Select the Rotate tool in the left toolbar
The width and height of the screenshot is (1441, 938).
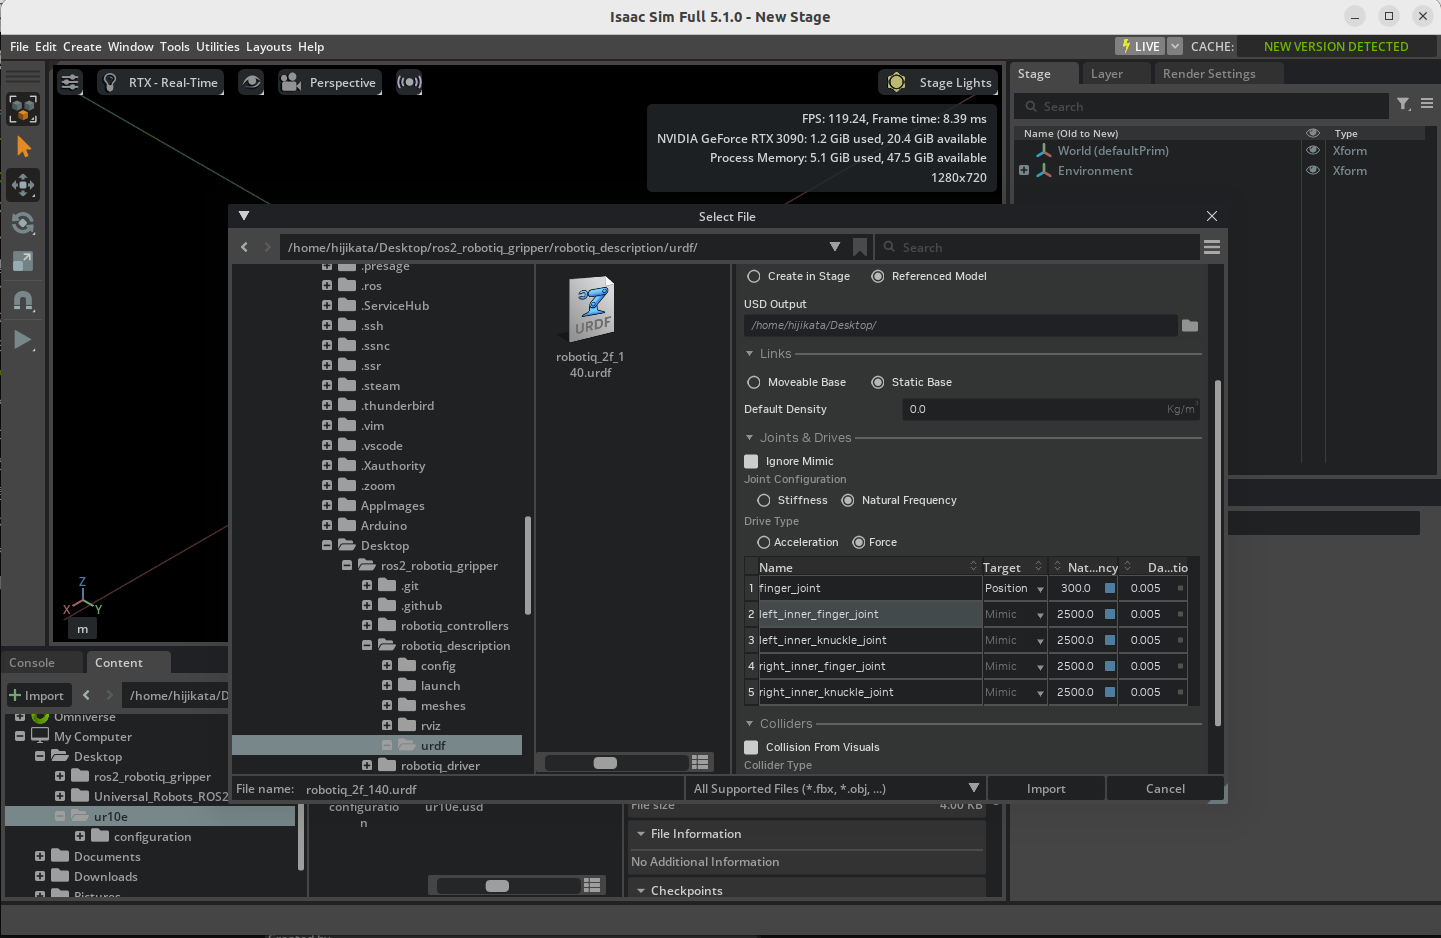(x=22, y=224)
